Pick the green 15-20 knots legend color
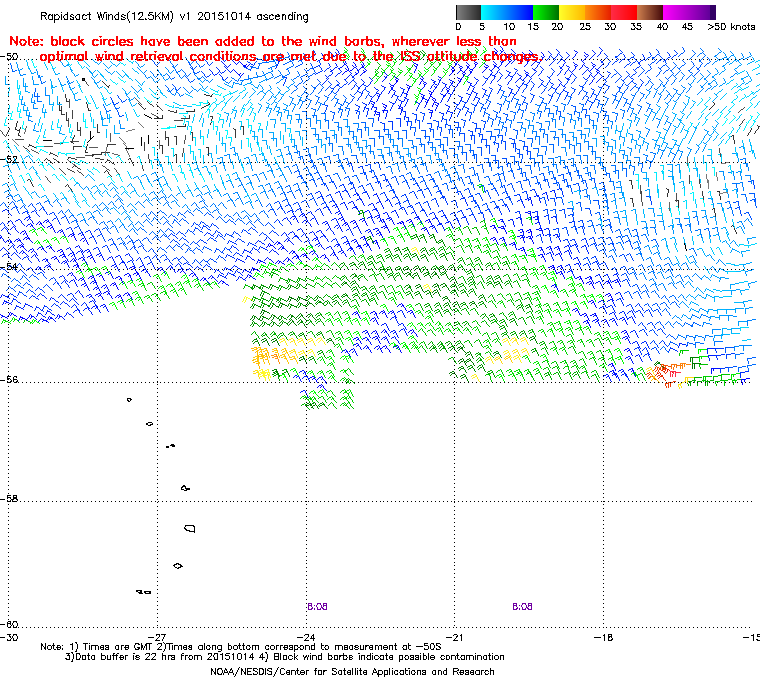The height and width of the screenshot is (688, 760). coord(546,12)
